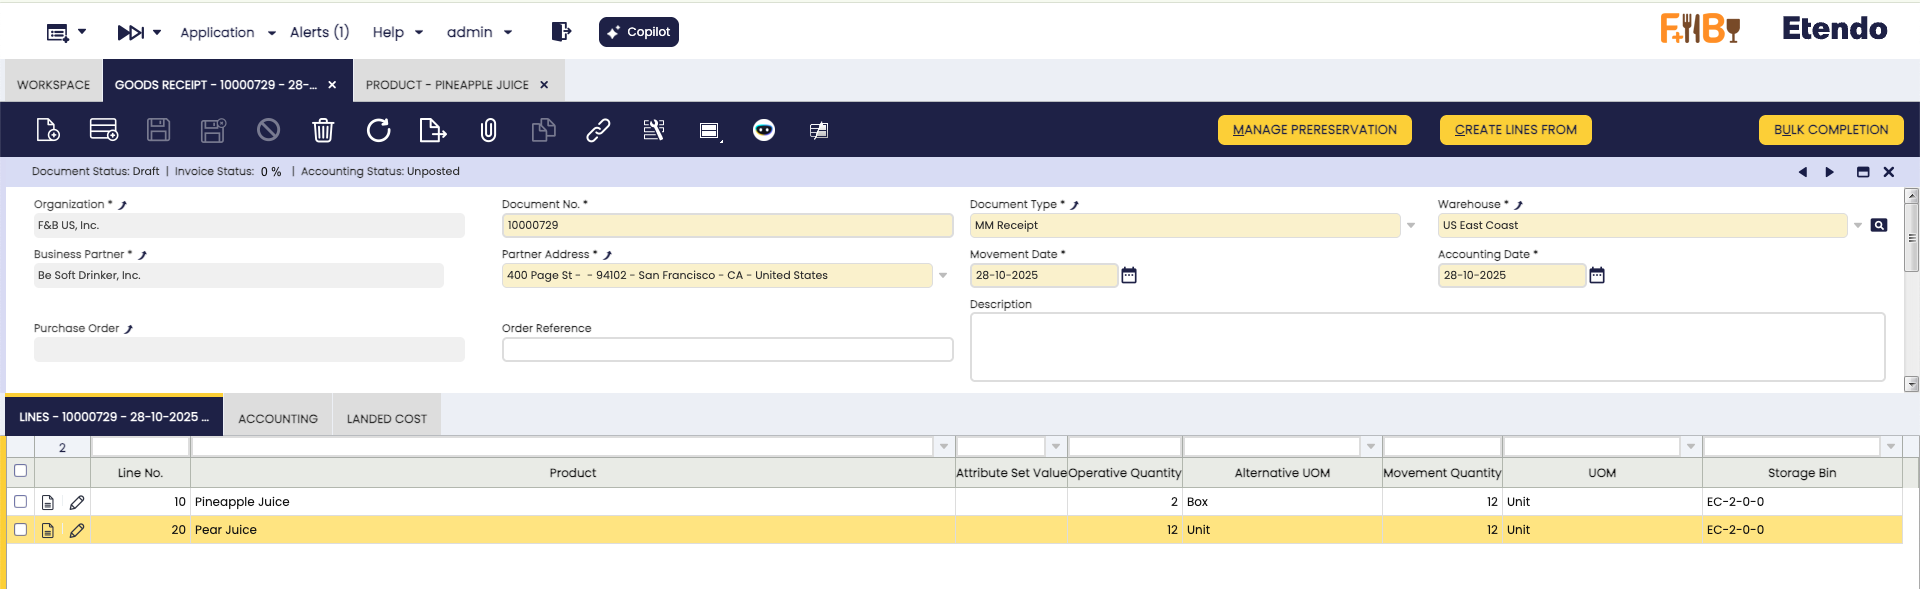Open the Warehouse search magnifier icon

click(1879, 225)
